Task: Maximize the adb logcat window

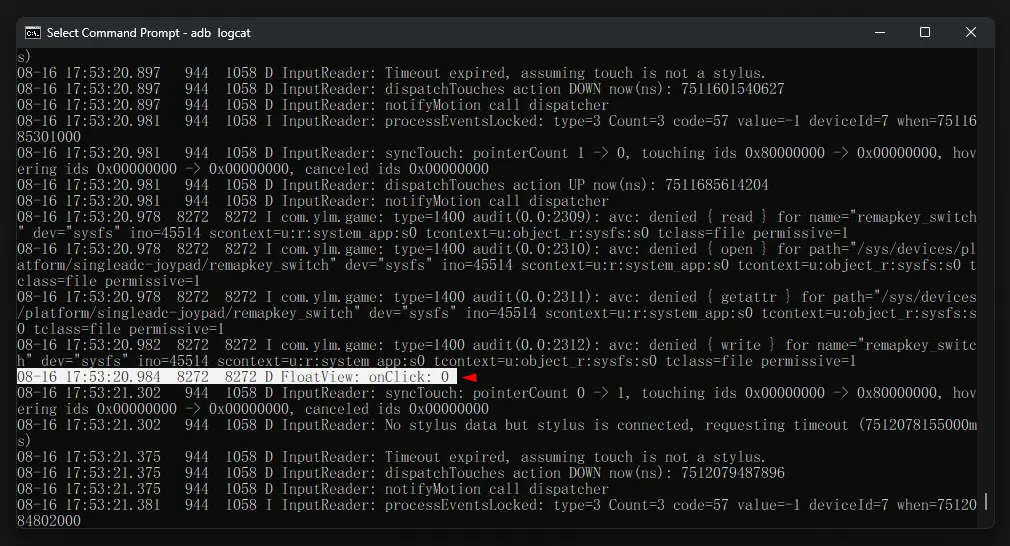Action: pos(925,32)
